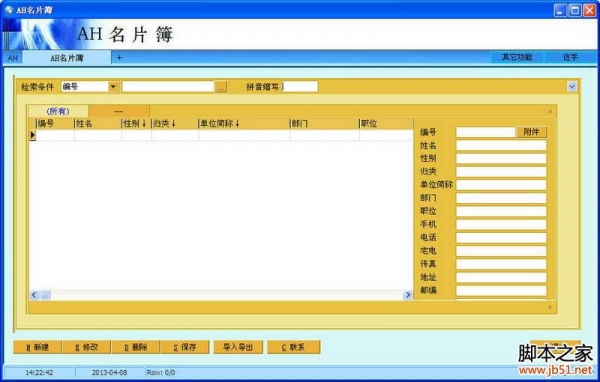Click the 部门 column header
The width and height of the screenshot is (600, 382).
(324, 124)
